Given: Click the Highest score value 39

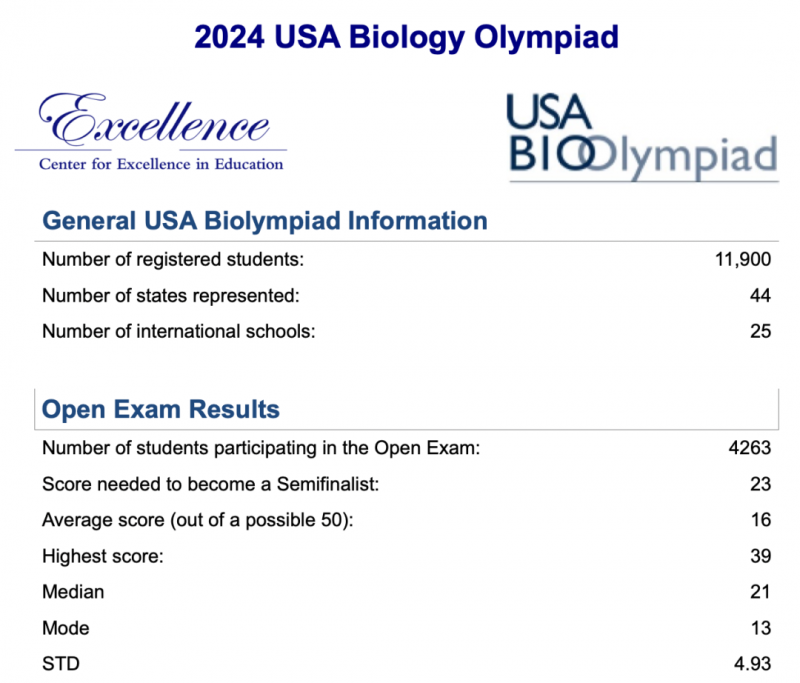Looking at the screenshot, I should pos(760,556).
